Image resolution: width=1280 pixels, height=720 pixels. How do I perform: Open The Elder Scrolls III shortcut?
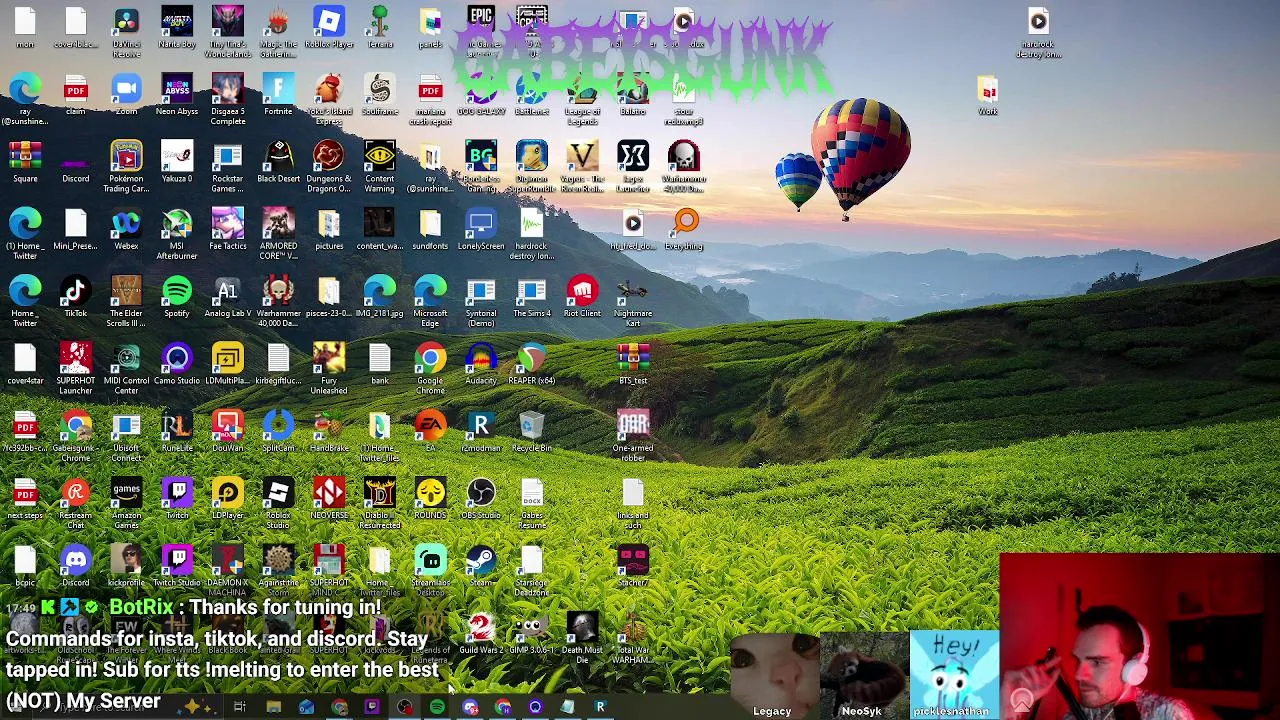click(126, 300)
